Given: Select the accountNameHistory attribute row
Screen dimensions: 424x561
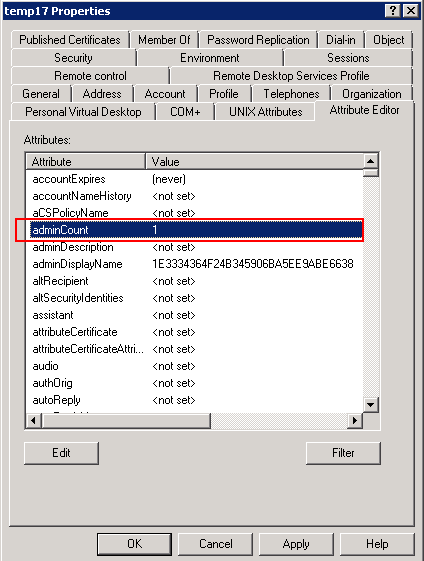Looking at the screenshot, I should pyautogui.click(x=195, y=196).
